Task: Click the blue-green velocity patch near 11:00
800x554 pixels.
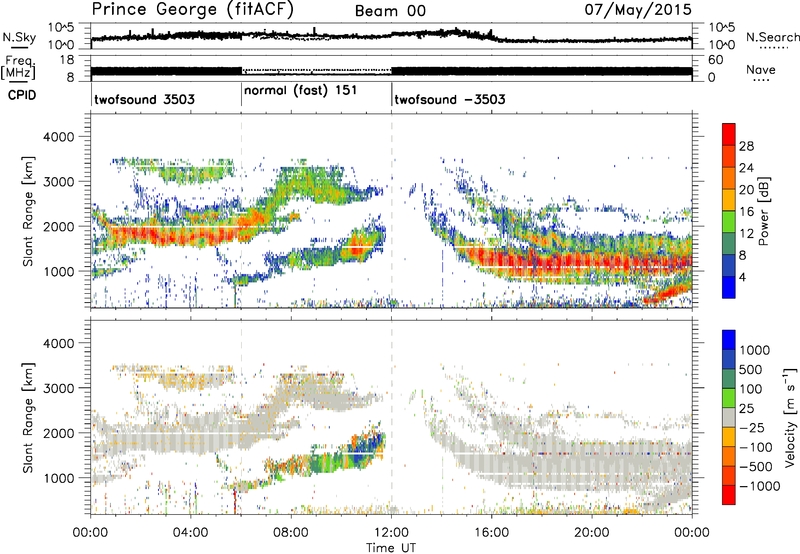Action: [365, 449]
